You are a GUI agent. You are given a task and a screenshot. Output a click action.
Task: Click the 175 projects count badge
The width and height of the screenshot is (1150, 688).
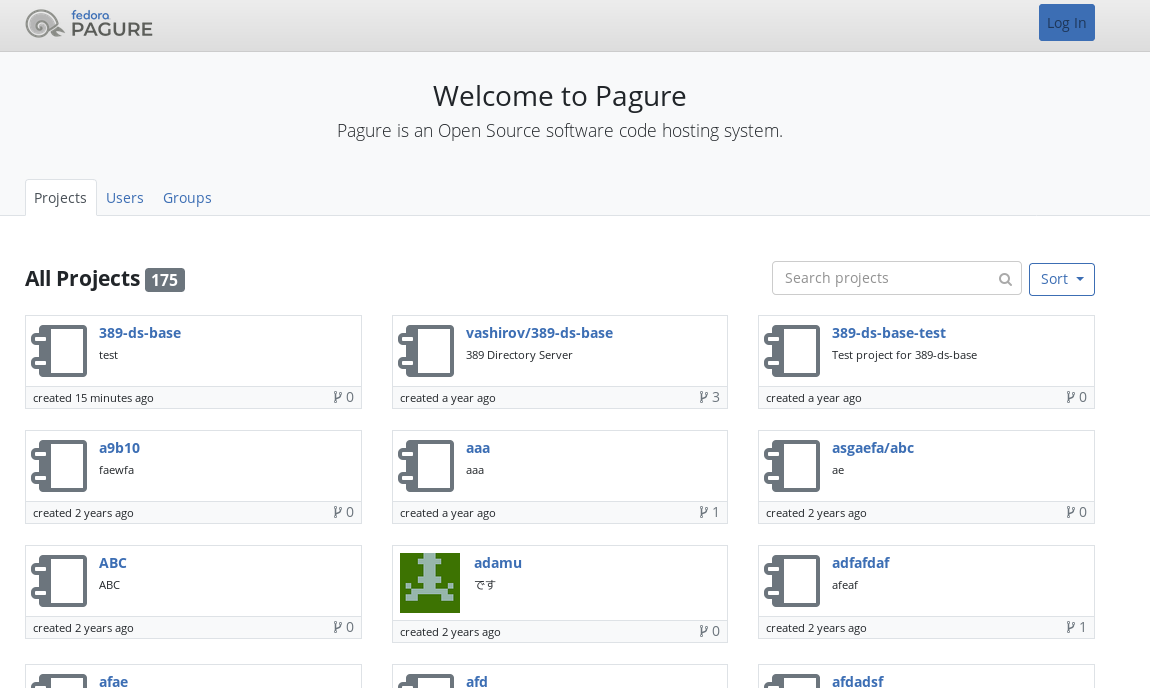164,279
